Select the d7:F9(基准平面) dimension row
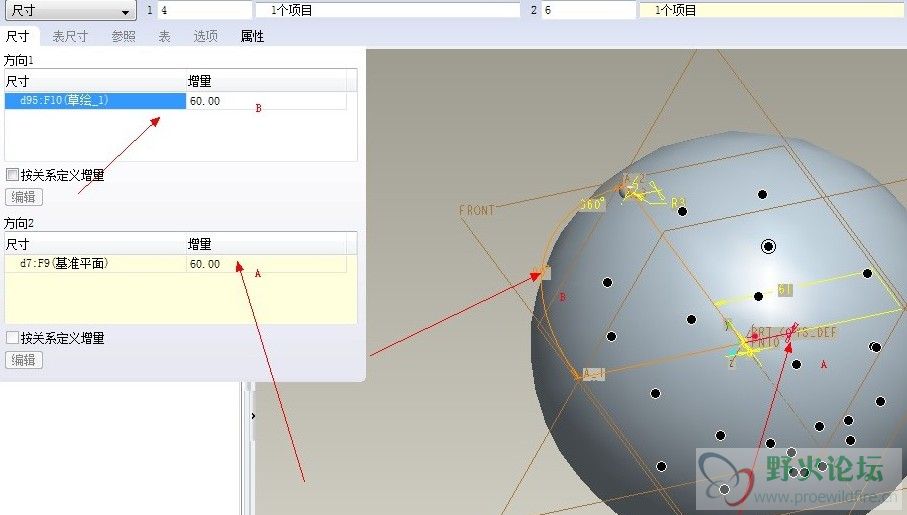 tap(95, 264)
